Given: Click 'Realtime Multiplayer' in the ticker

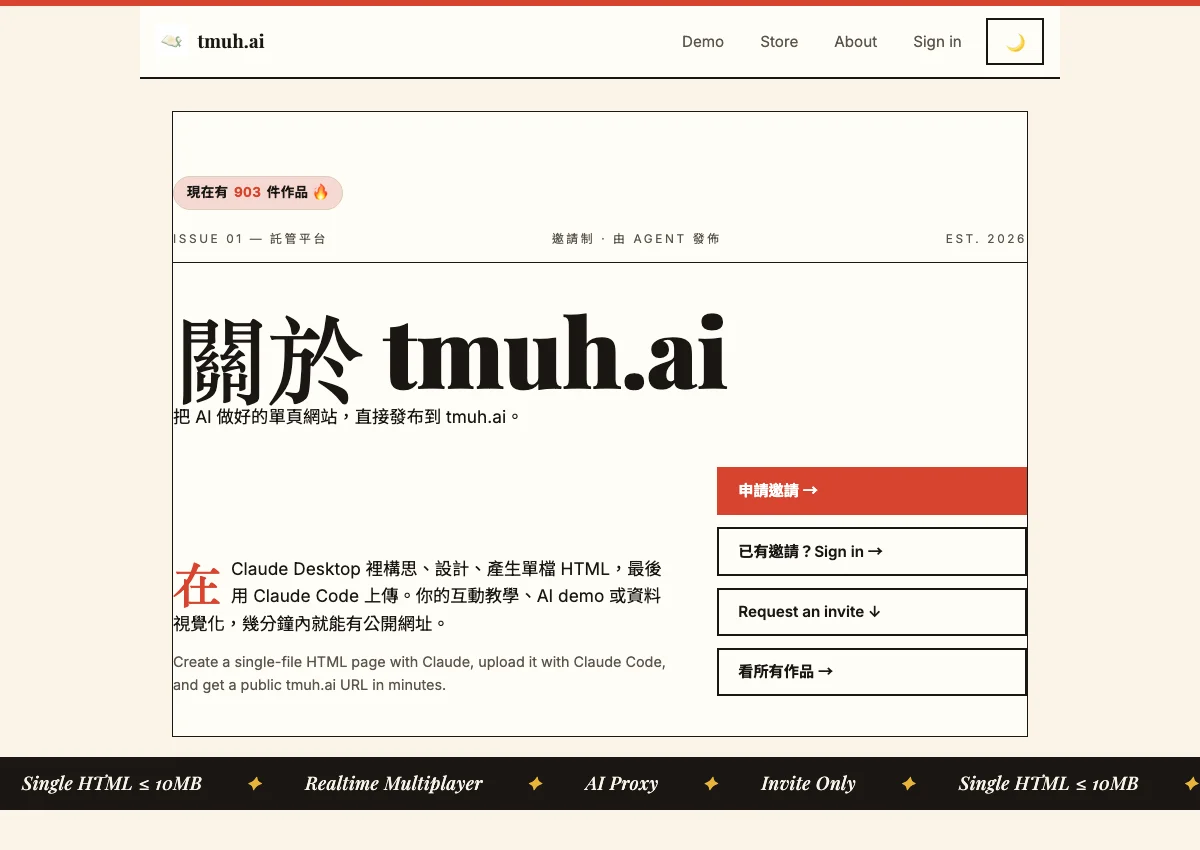Looking at the screenshot, I should [394, 784].
